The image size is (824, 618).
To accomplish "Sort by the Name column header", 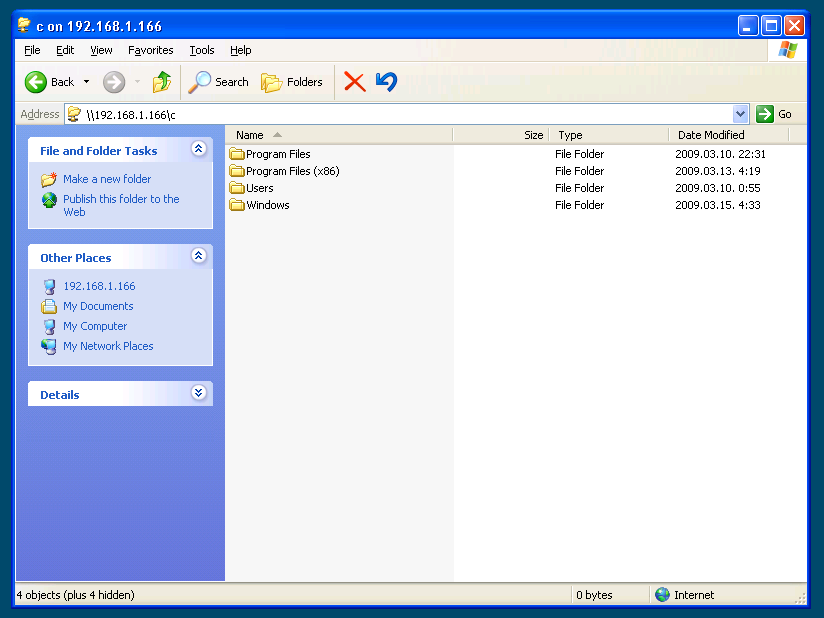I will (339, 135).
